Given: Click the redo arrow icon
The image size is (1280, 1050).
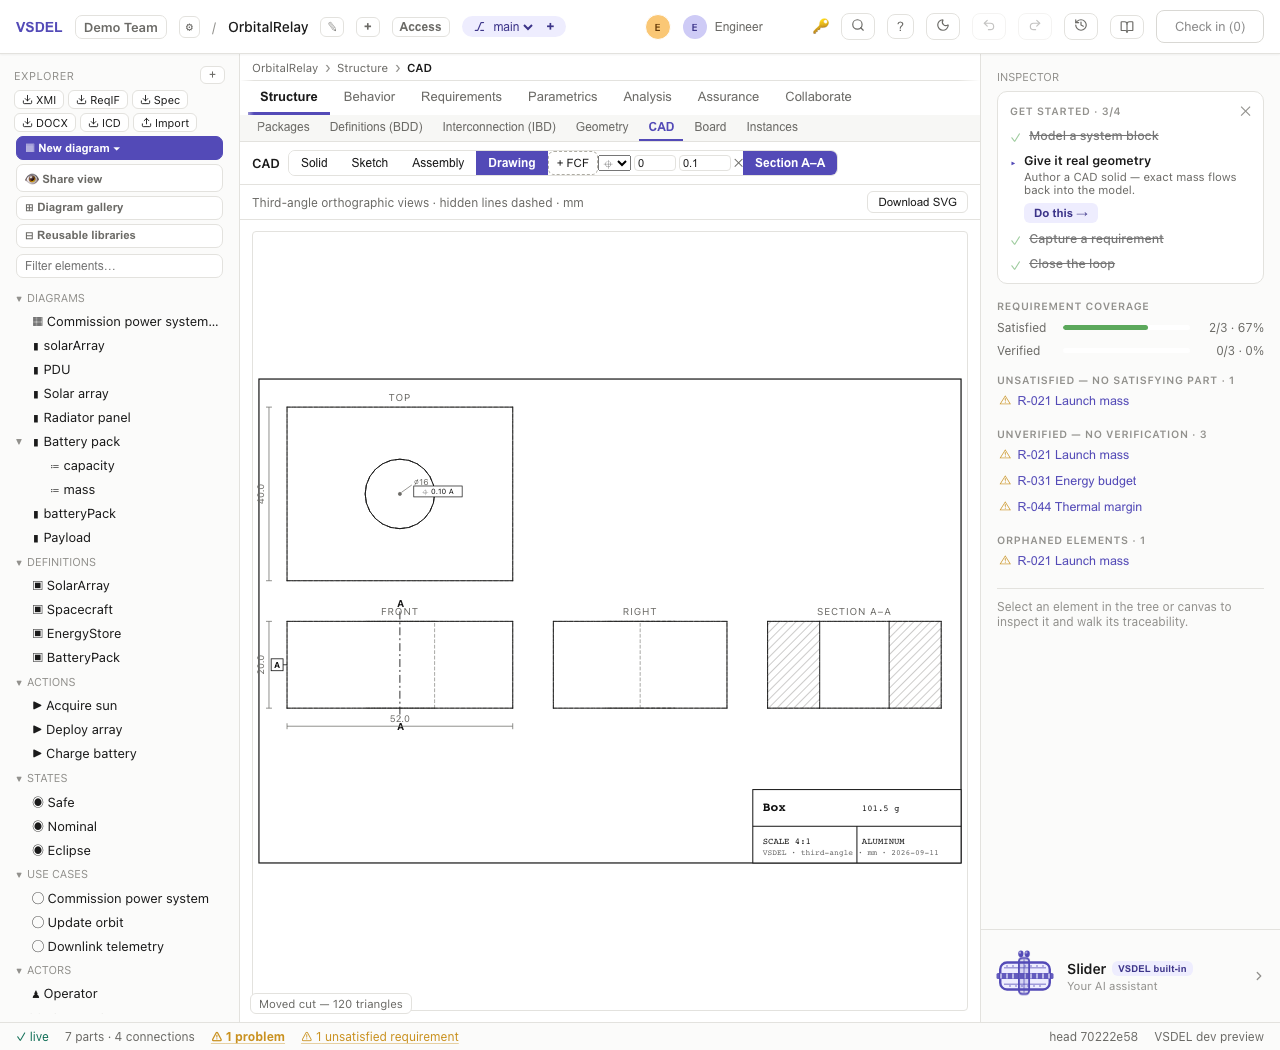Looking at the screenshot, I should (1035, 27).
